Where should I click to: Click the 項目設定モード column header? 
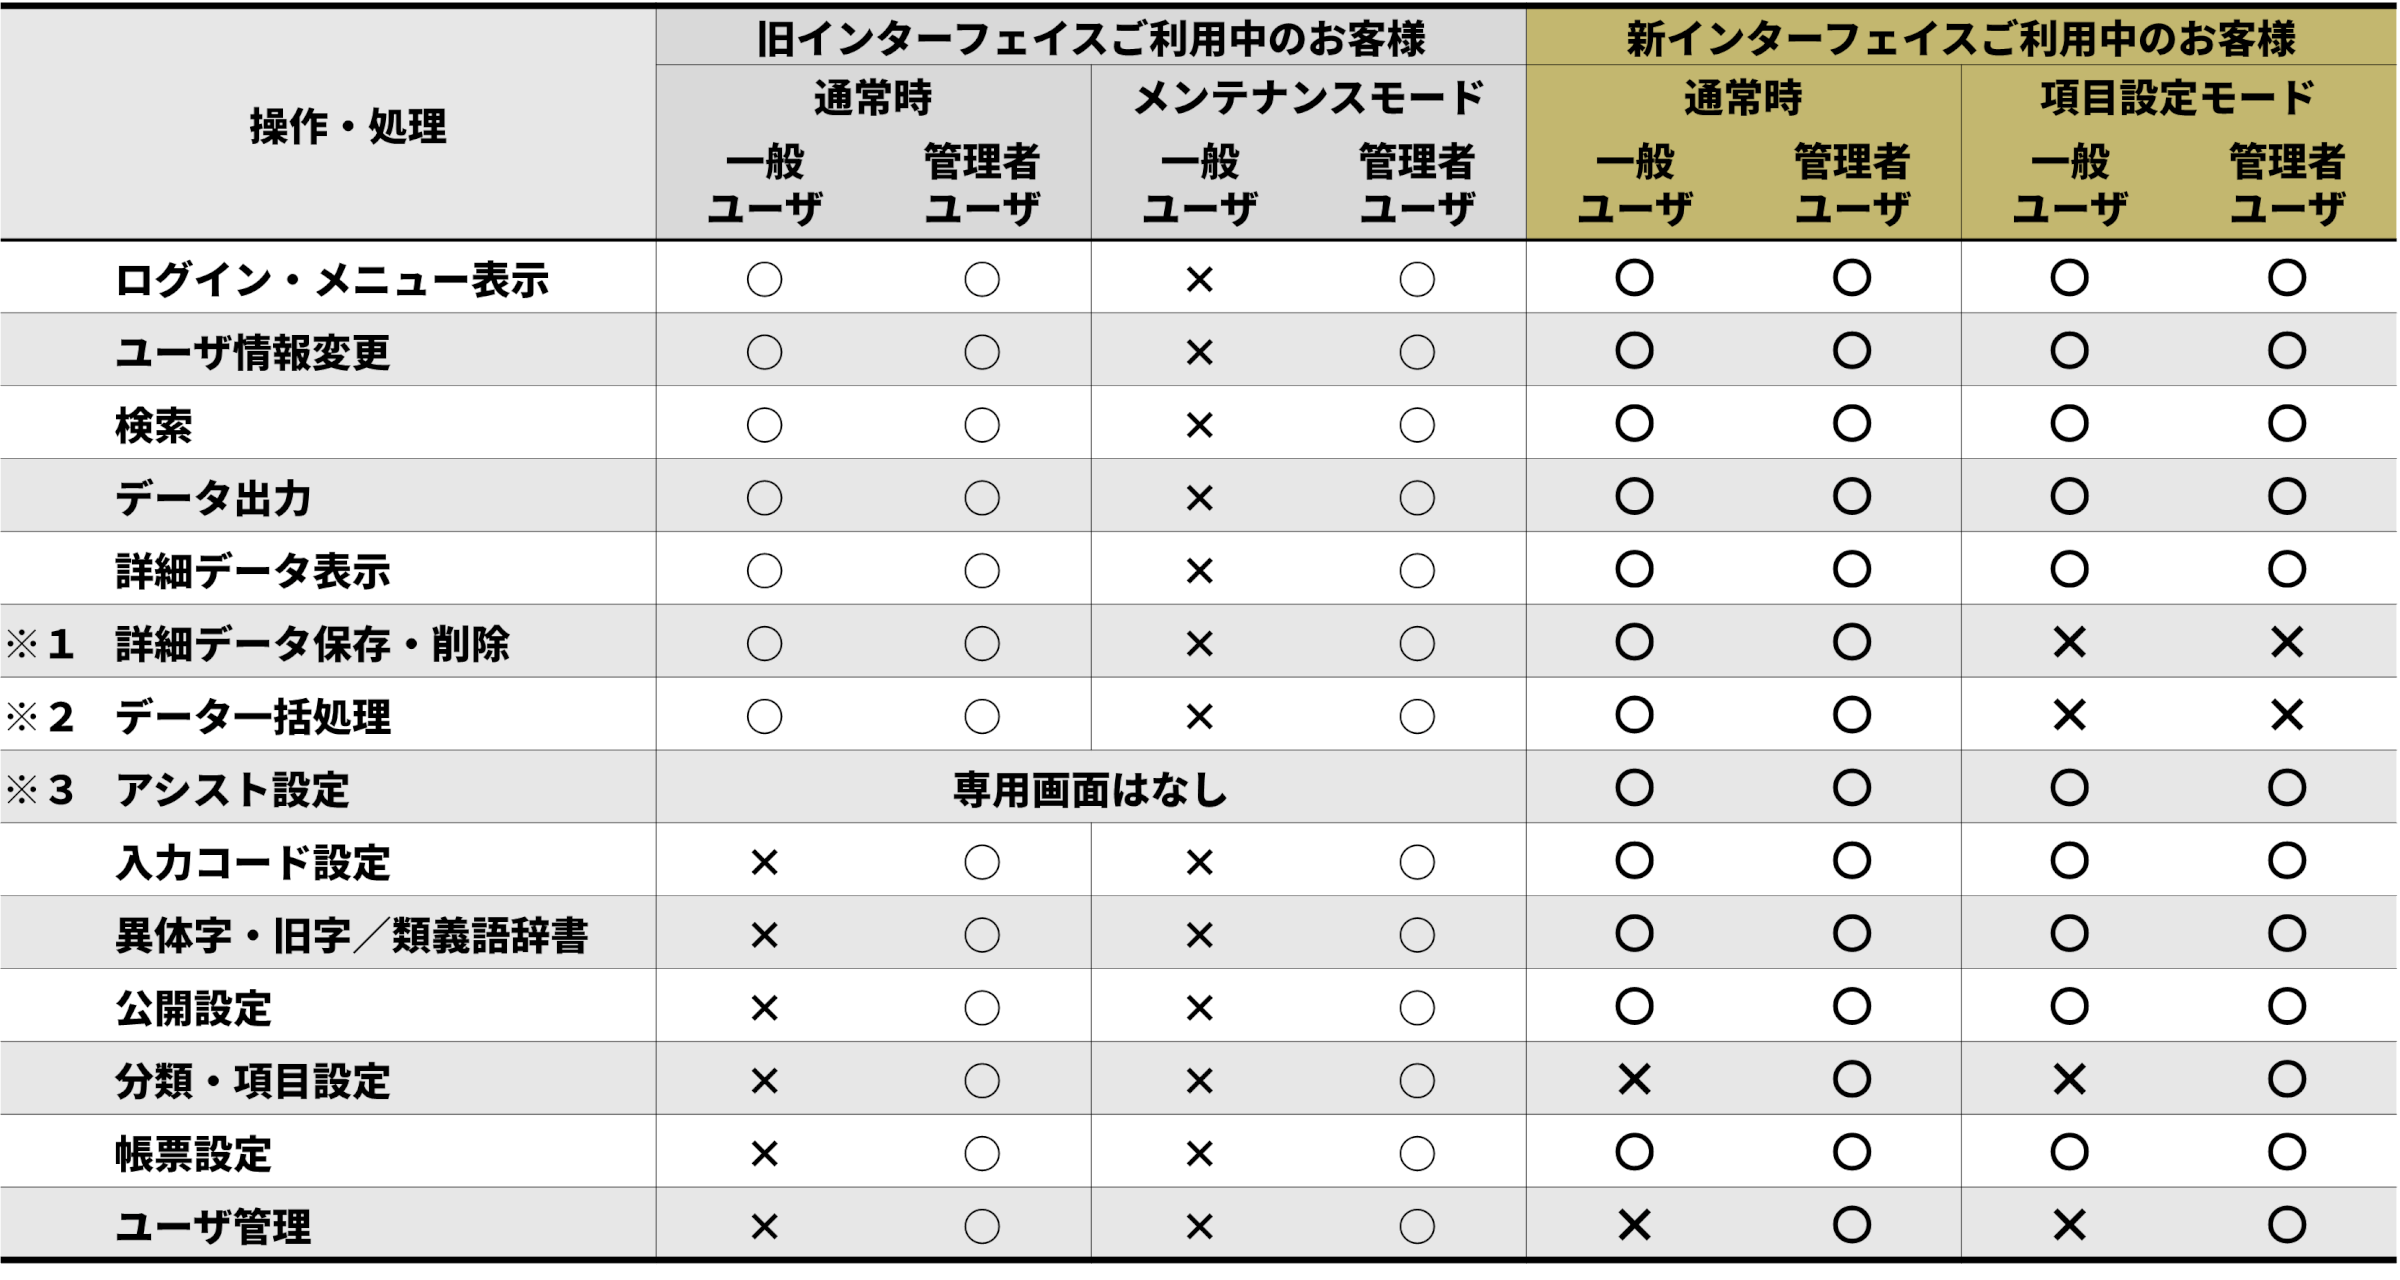coord(2178,98)
